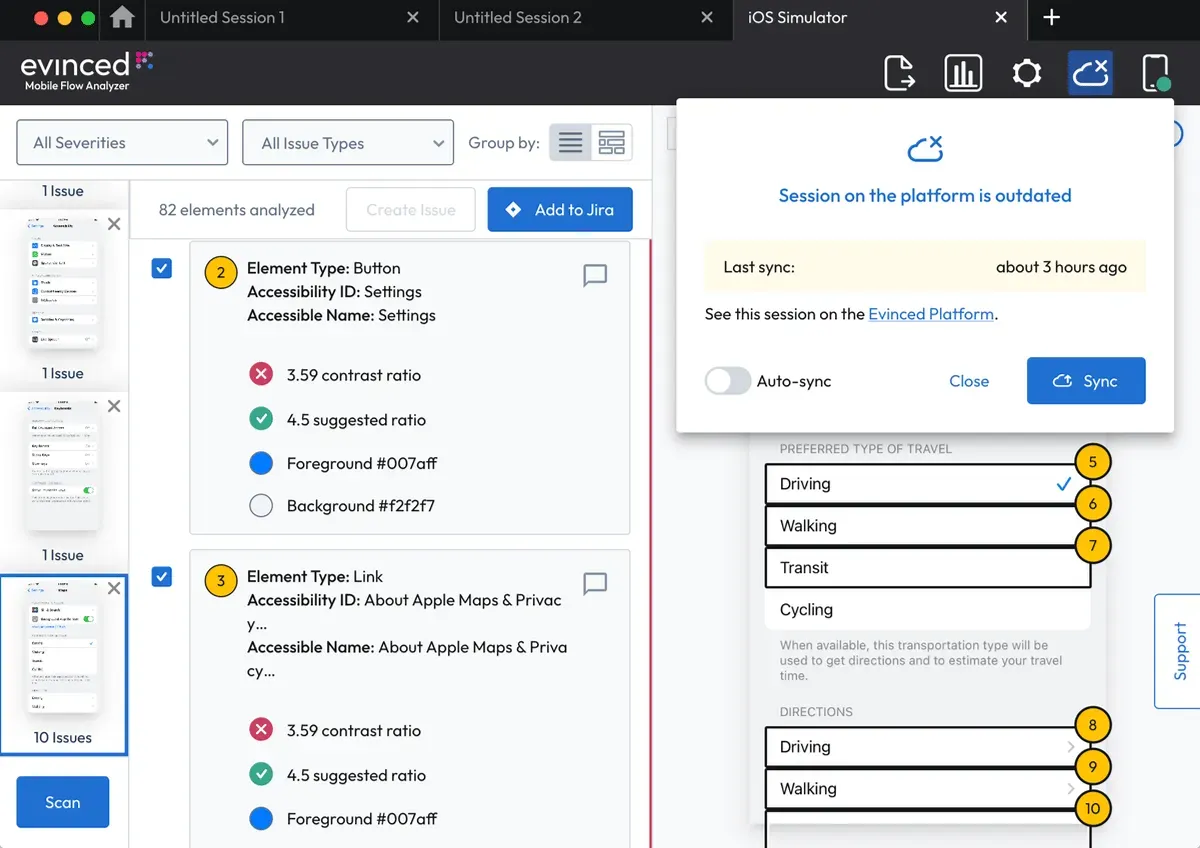This screenshot has height=848, width=1200.
Task: Click issue marker badge number 7
Action: click(1093, 546)
